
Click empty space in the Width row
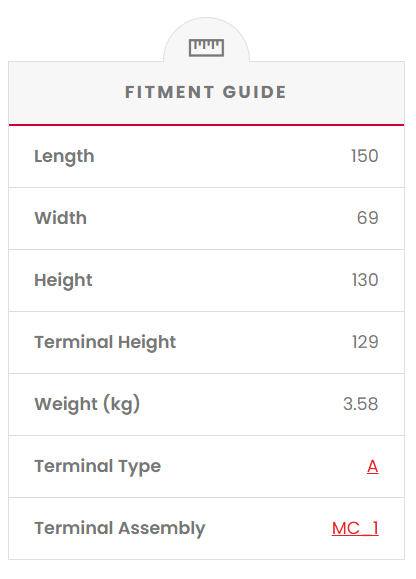(221, 218)
